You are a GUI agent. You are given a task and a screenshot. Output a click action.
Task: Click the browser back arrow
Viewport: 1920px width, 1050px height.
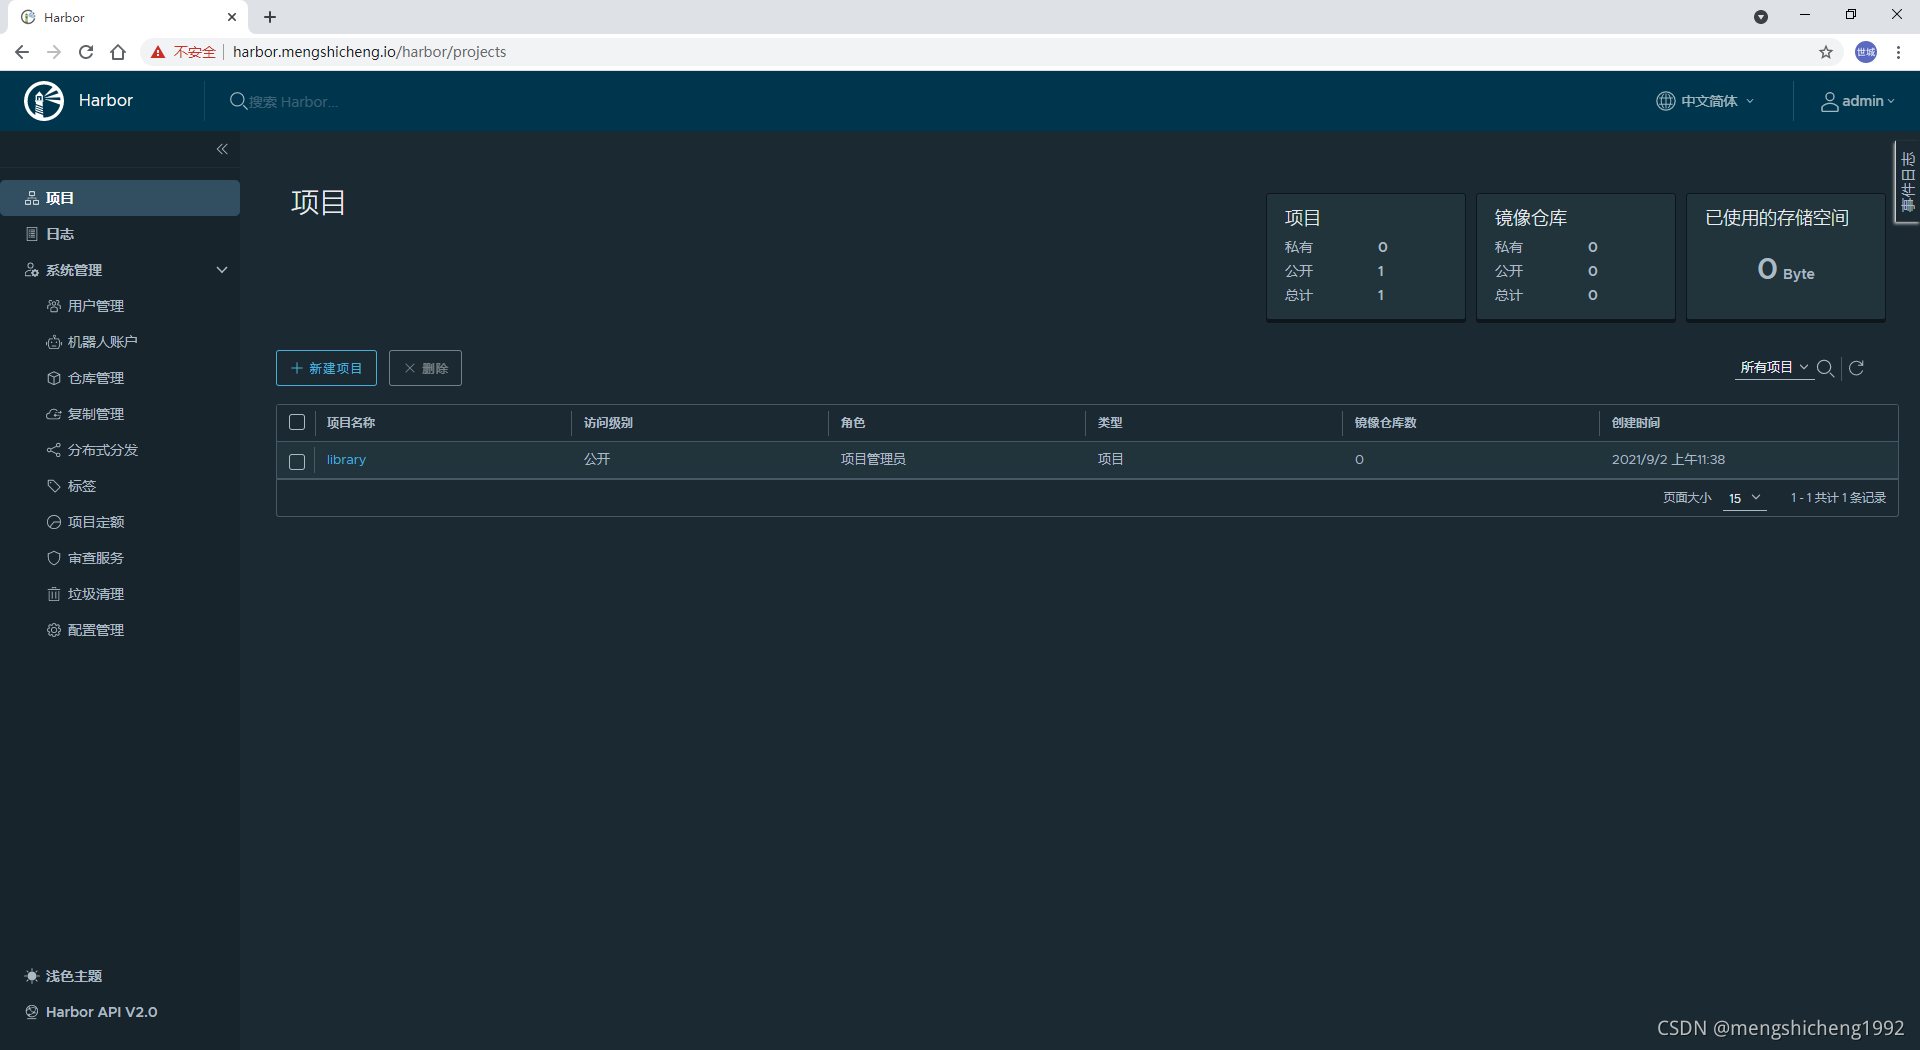click(22, 52)
